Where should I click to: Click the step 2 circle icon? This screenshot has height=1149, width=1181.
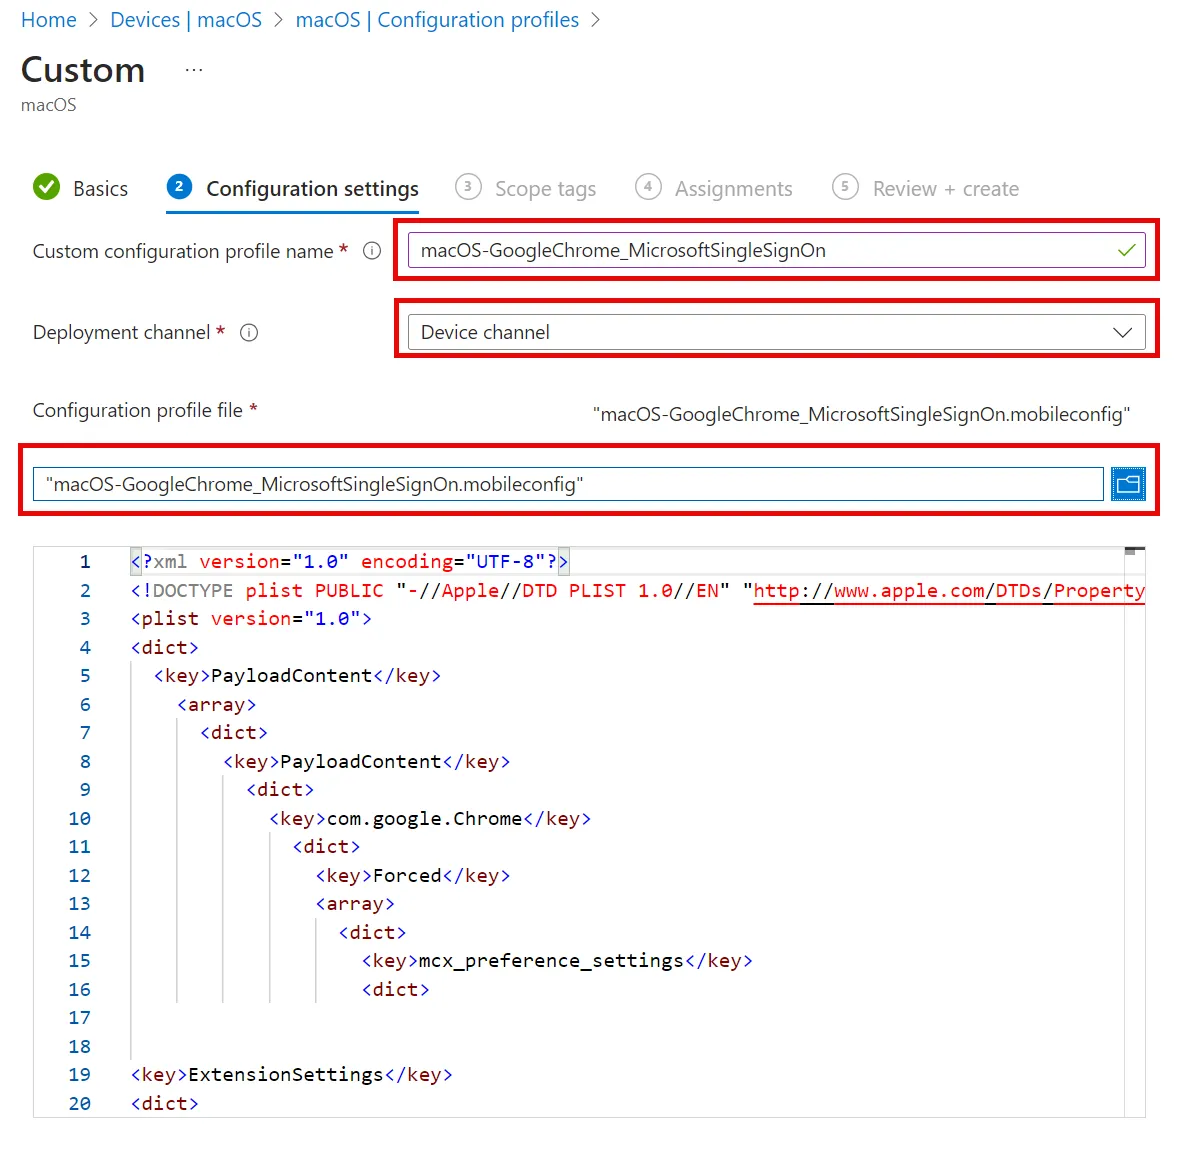[179, 187]
